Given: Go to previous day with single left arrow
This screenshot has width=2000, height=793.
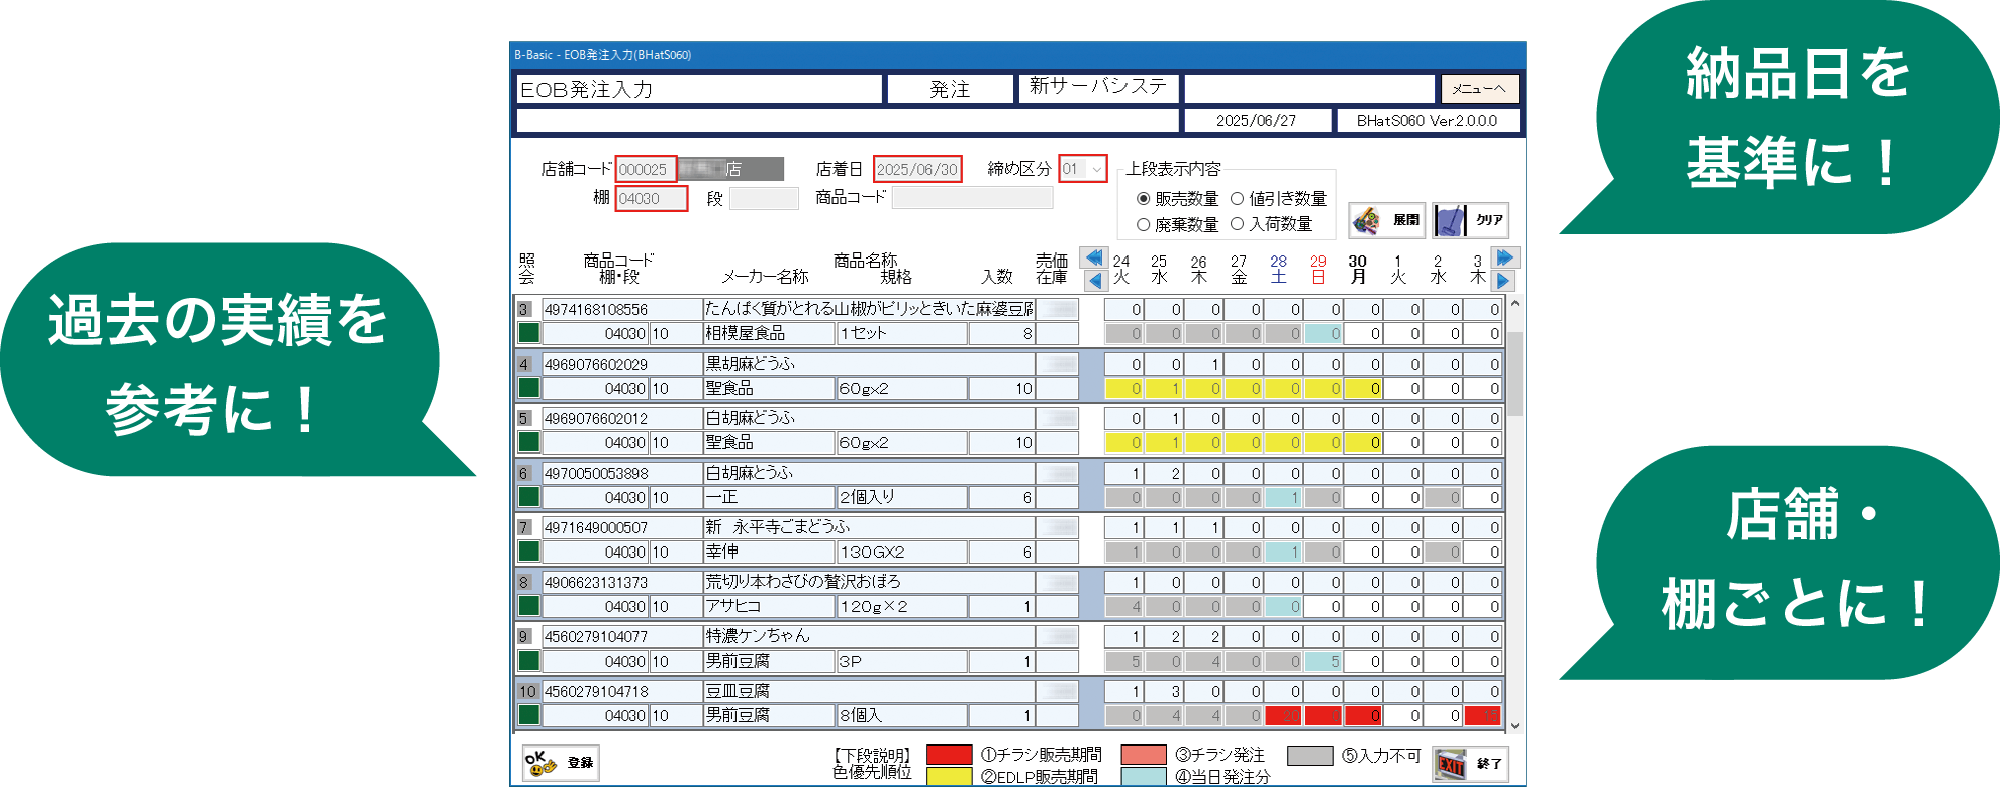Looking at the screenshot, I should pyautogui.click(x=1094, y=281).
